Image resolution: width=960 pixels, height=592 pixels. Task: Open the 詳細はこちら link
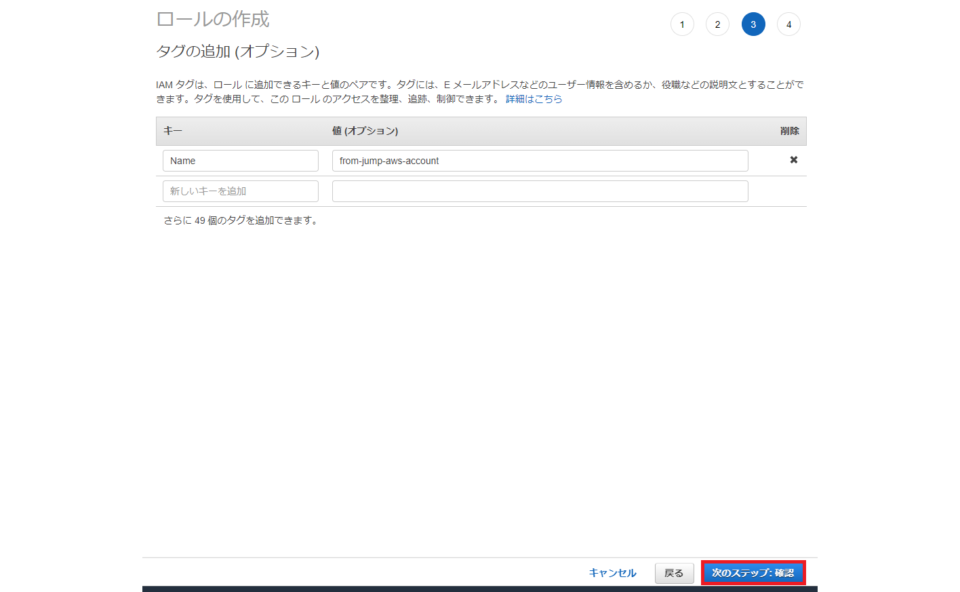(534, 99)
